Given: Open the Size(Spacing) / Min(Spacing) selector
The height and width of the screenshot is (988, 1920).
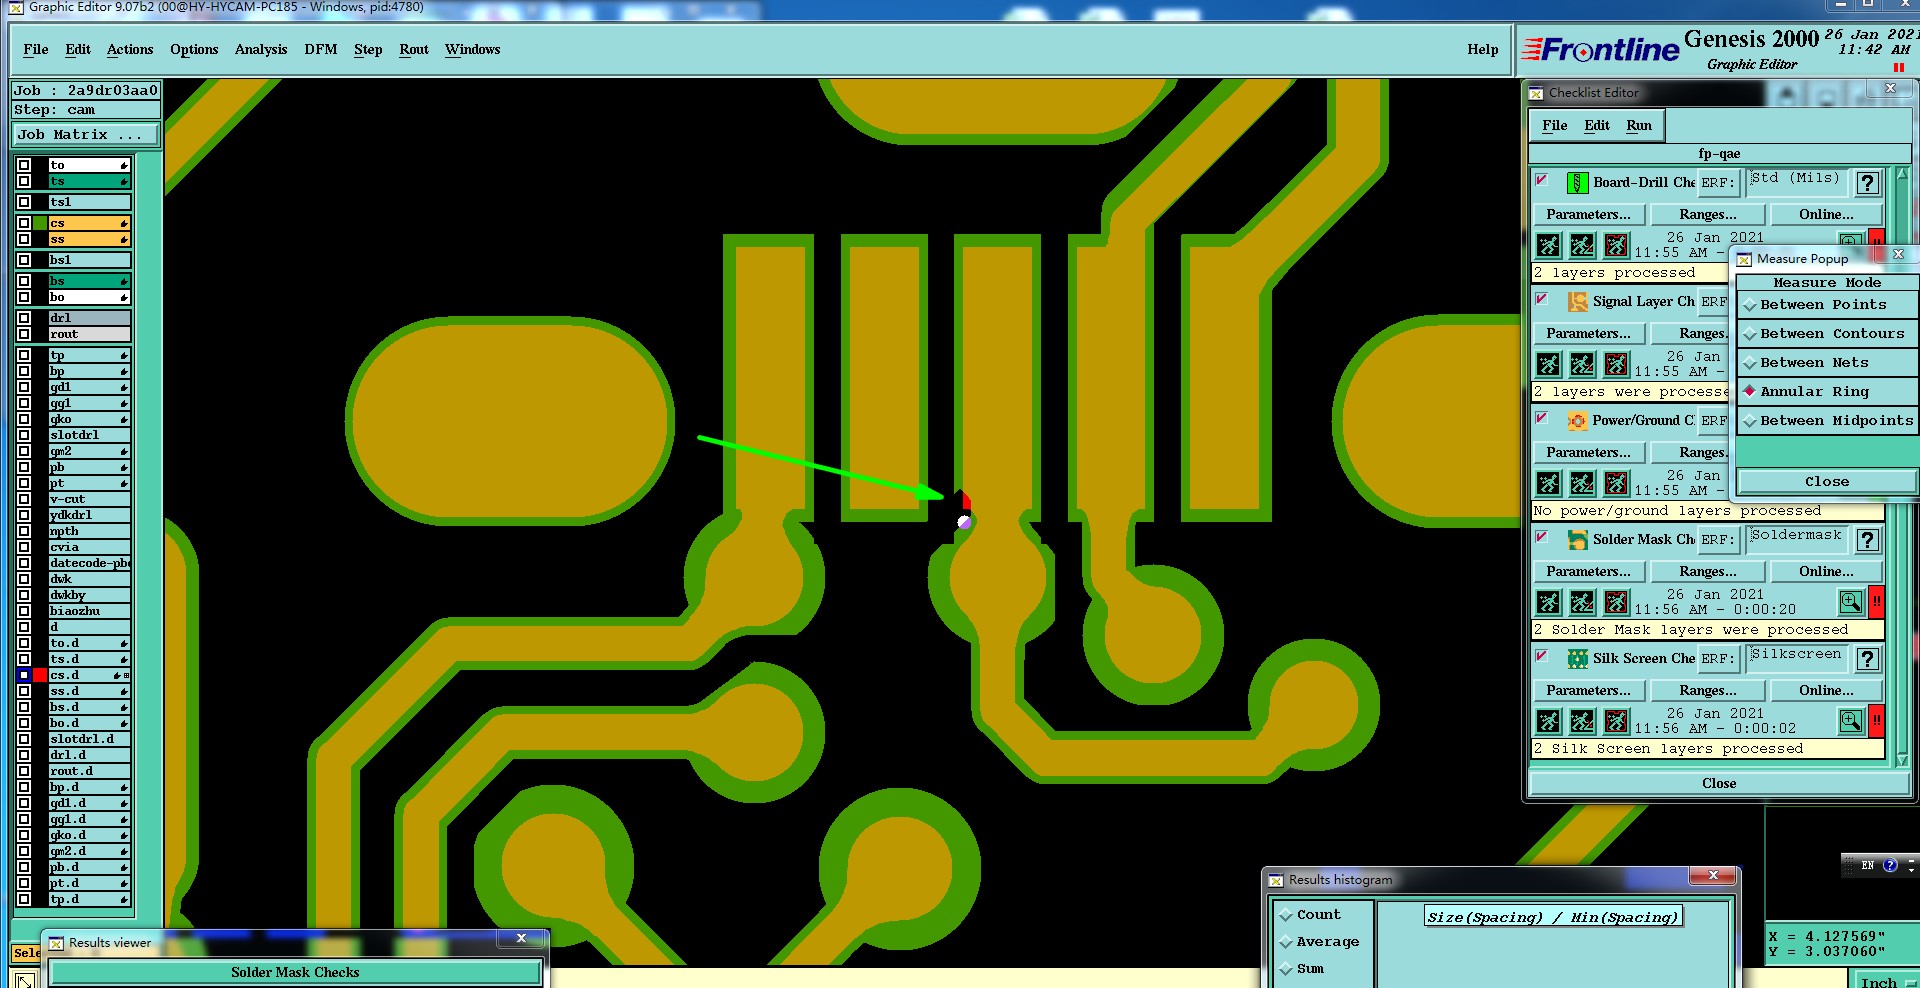Looking at the screenshot, I should (1553, 917).
